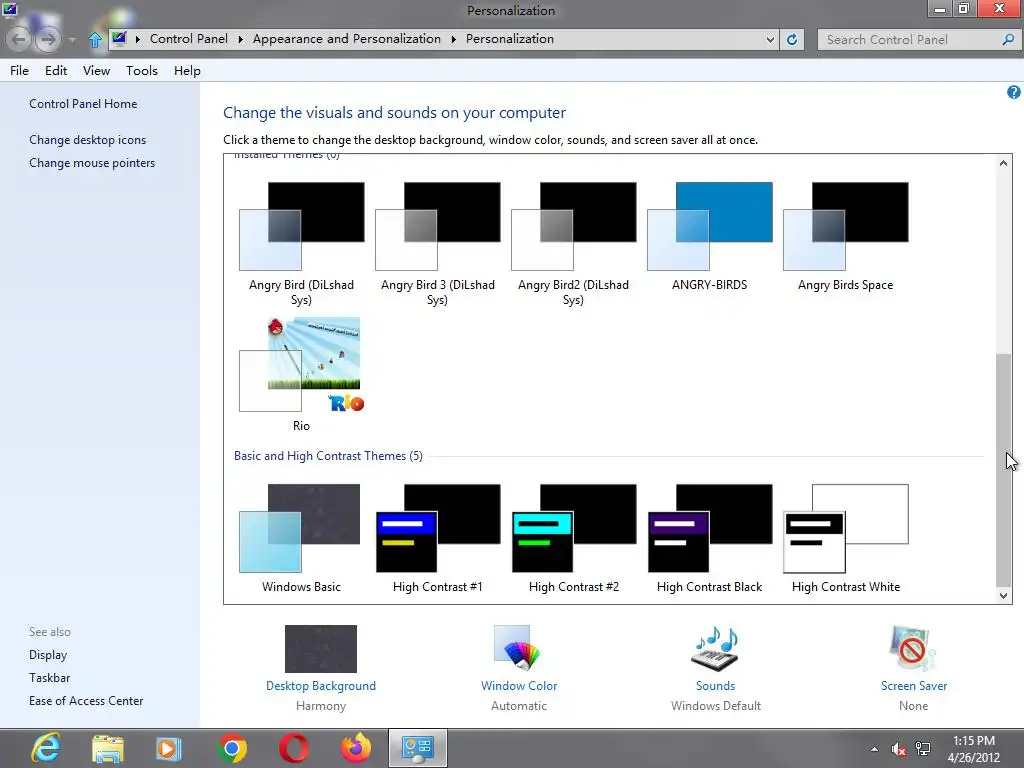The width and height of the screenshot is (1024, 768).
Task: Select the ANGRY-BIRDS theme
Action: pos(709,236)
